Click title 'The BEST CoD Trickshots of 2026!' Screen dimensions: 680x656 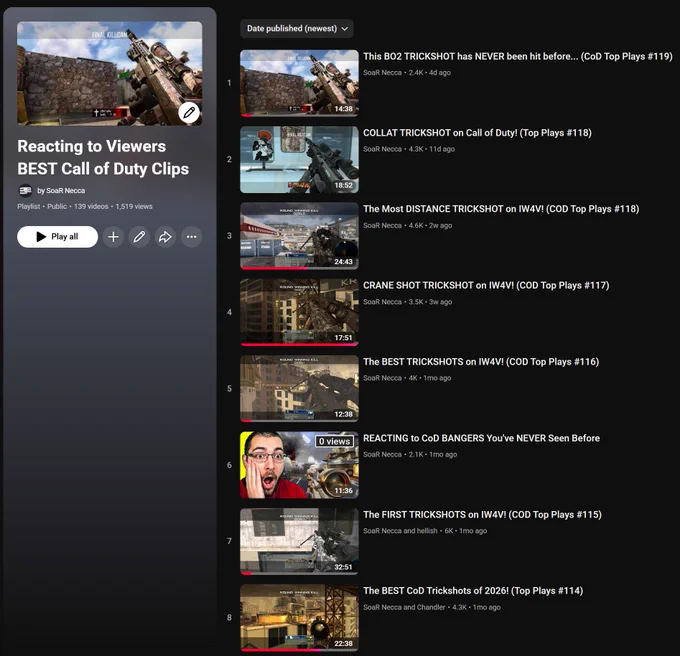[x=473, y=591]
